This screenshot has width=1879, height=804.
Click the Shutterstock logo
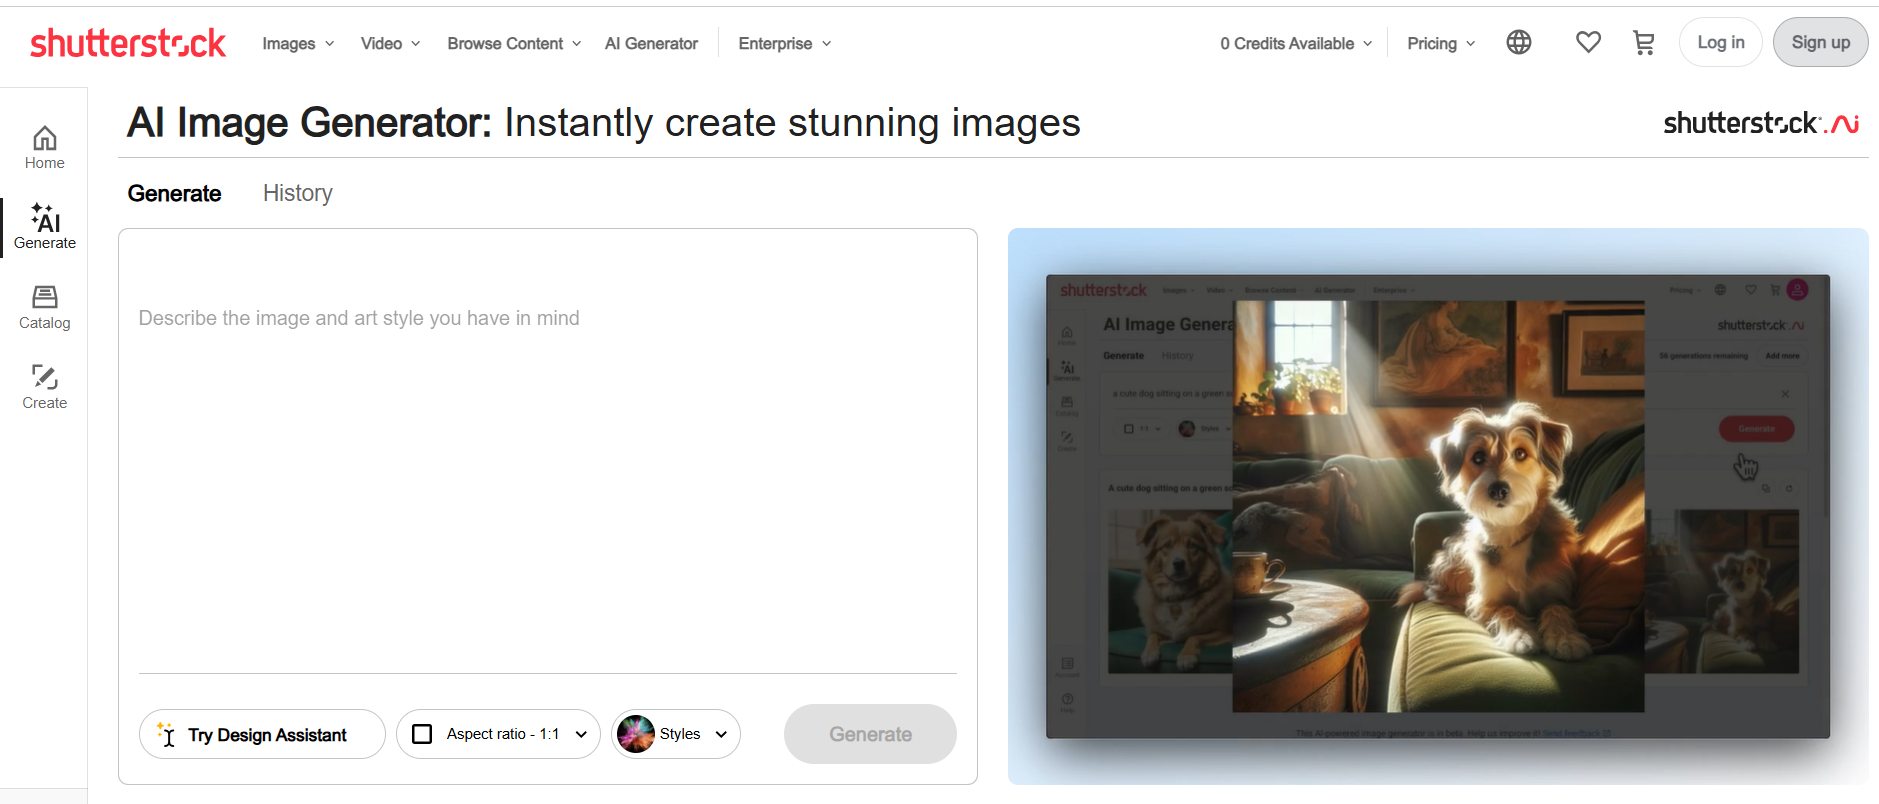tap(128, 43)
